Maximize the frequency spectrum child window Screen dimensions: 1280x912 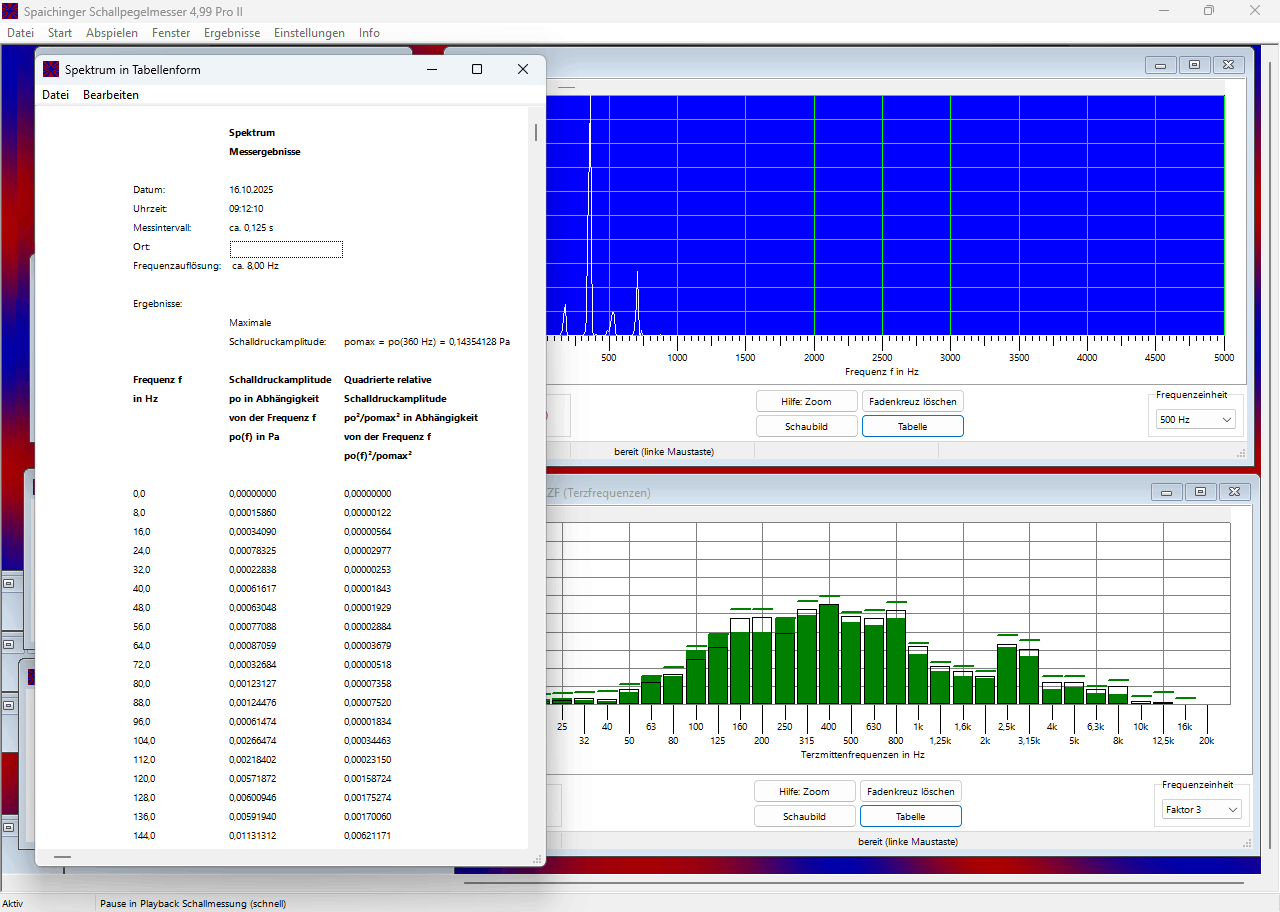tap(1194, 65)
